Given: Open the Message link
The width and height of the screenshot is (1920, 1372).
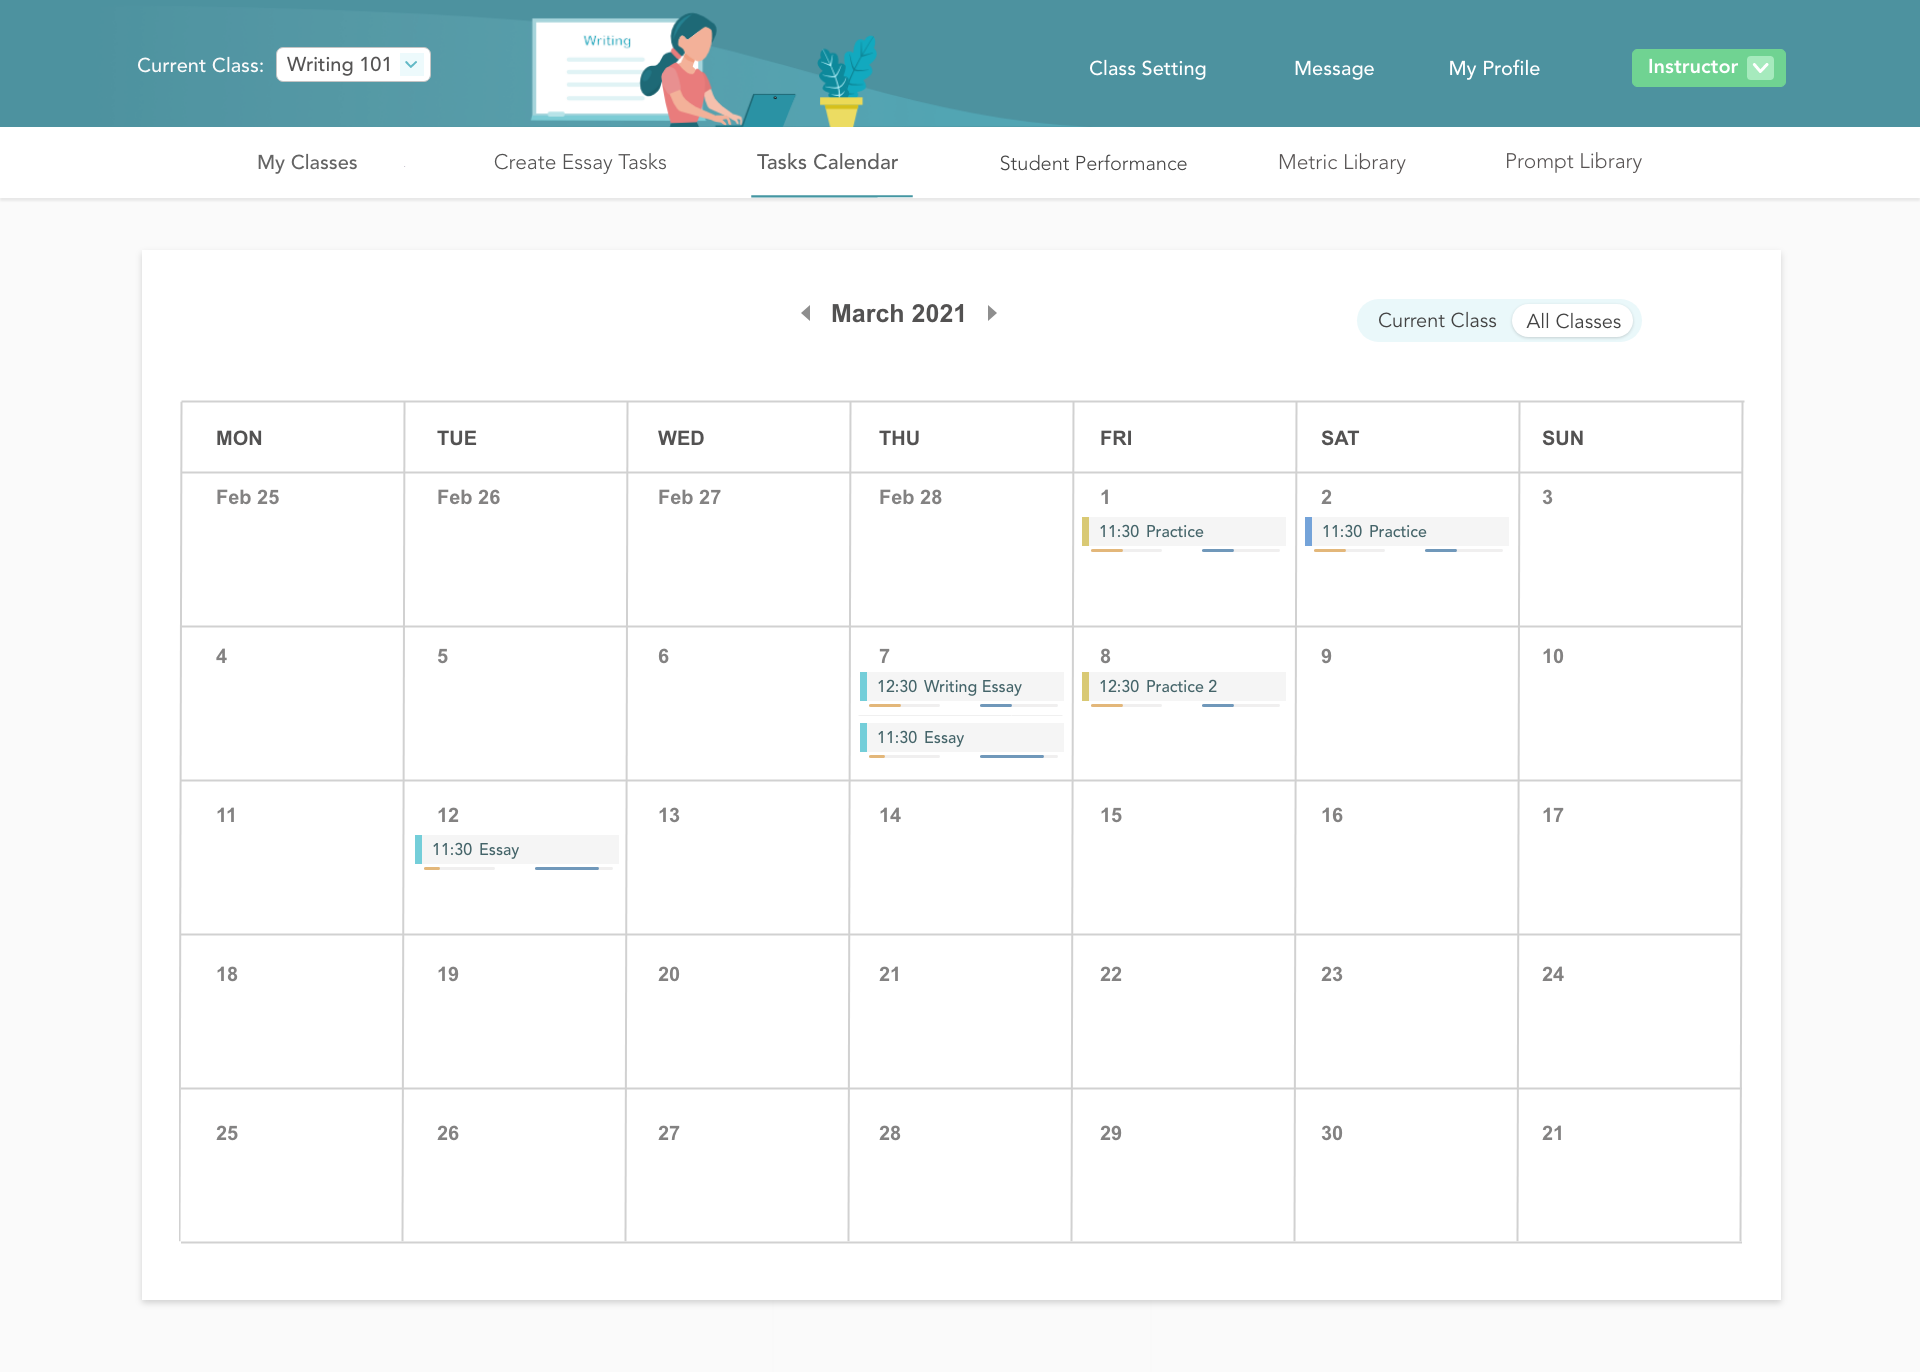Looking at the screenshot, I should point(1333,68).
